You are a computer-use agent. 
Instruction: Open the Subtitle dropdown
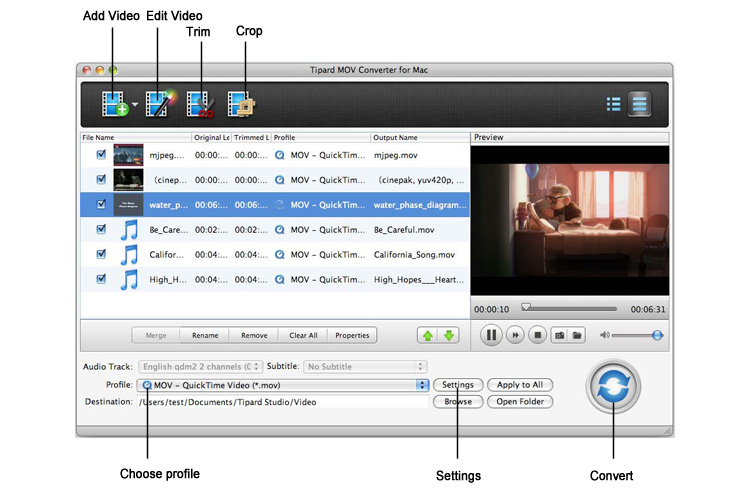pyautogui.click(x=365, y=367)
